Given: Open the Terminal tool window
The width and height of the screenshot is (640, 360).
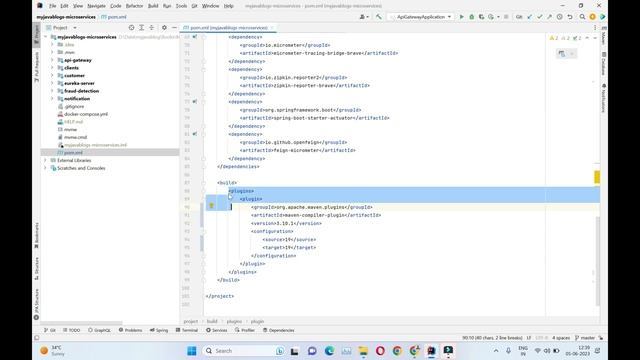Looking at the screenshot, I should point(187,330).
